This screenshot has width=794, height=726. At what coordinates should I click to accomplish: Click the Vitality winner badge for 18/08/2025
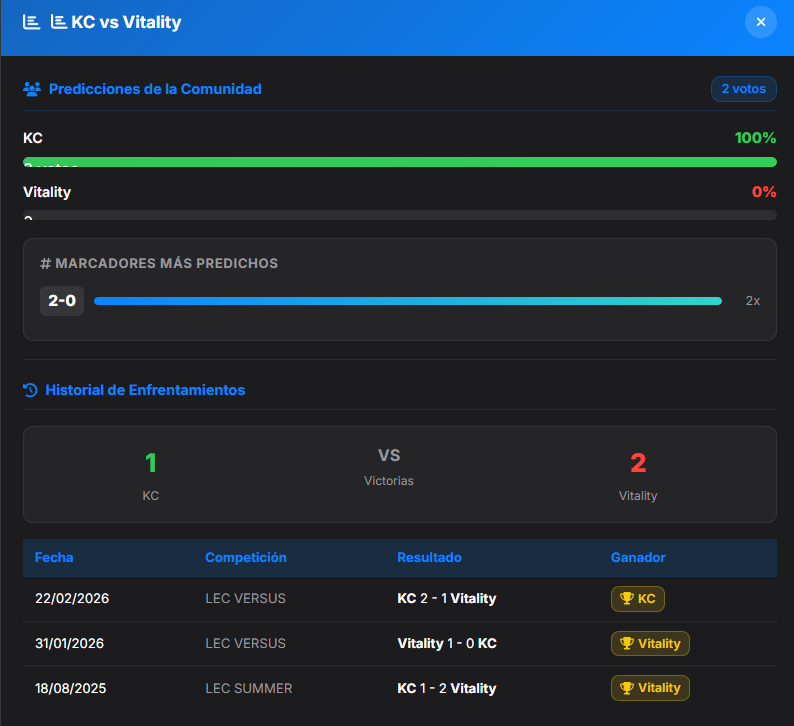click(x=650, y=688)
